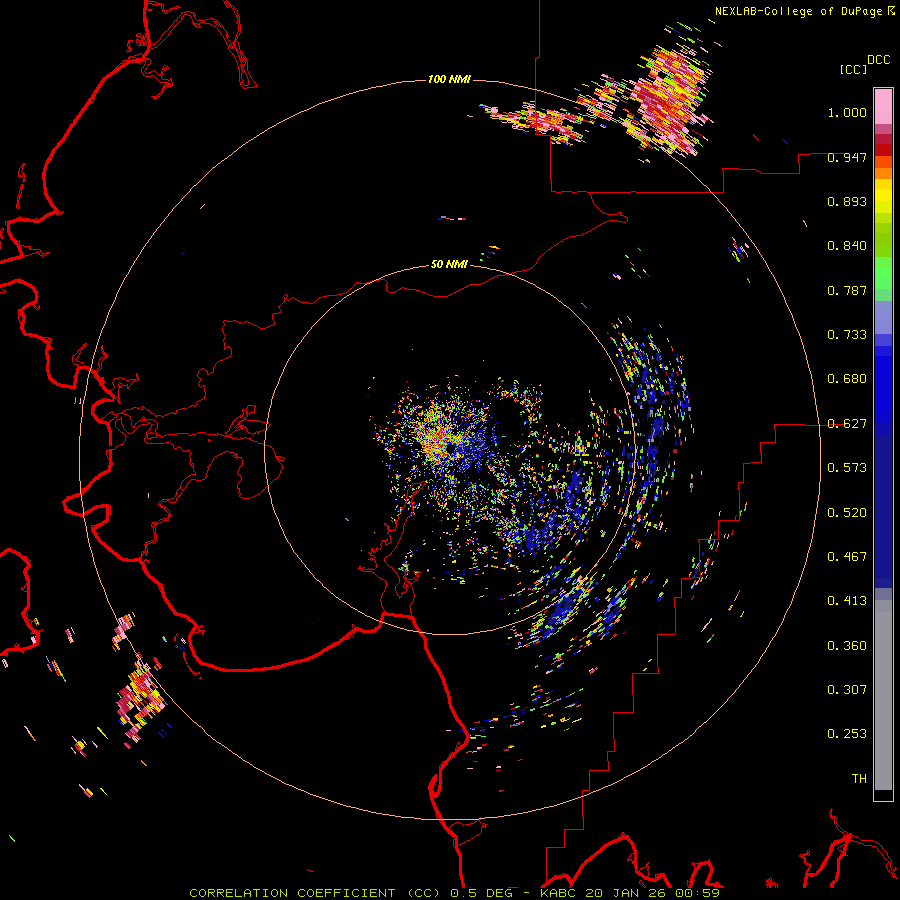Select the 0.520 legend value

tap(847, 513)
